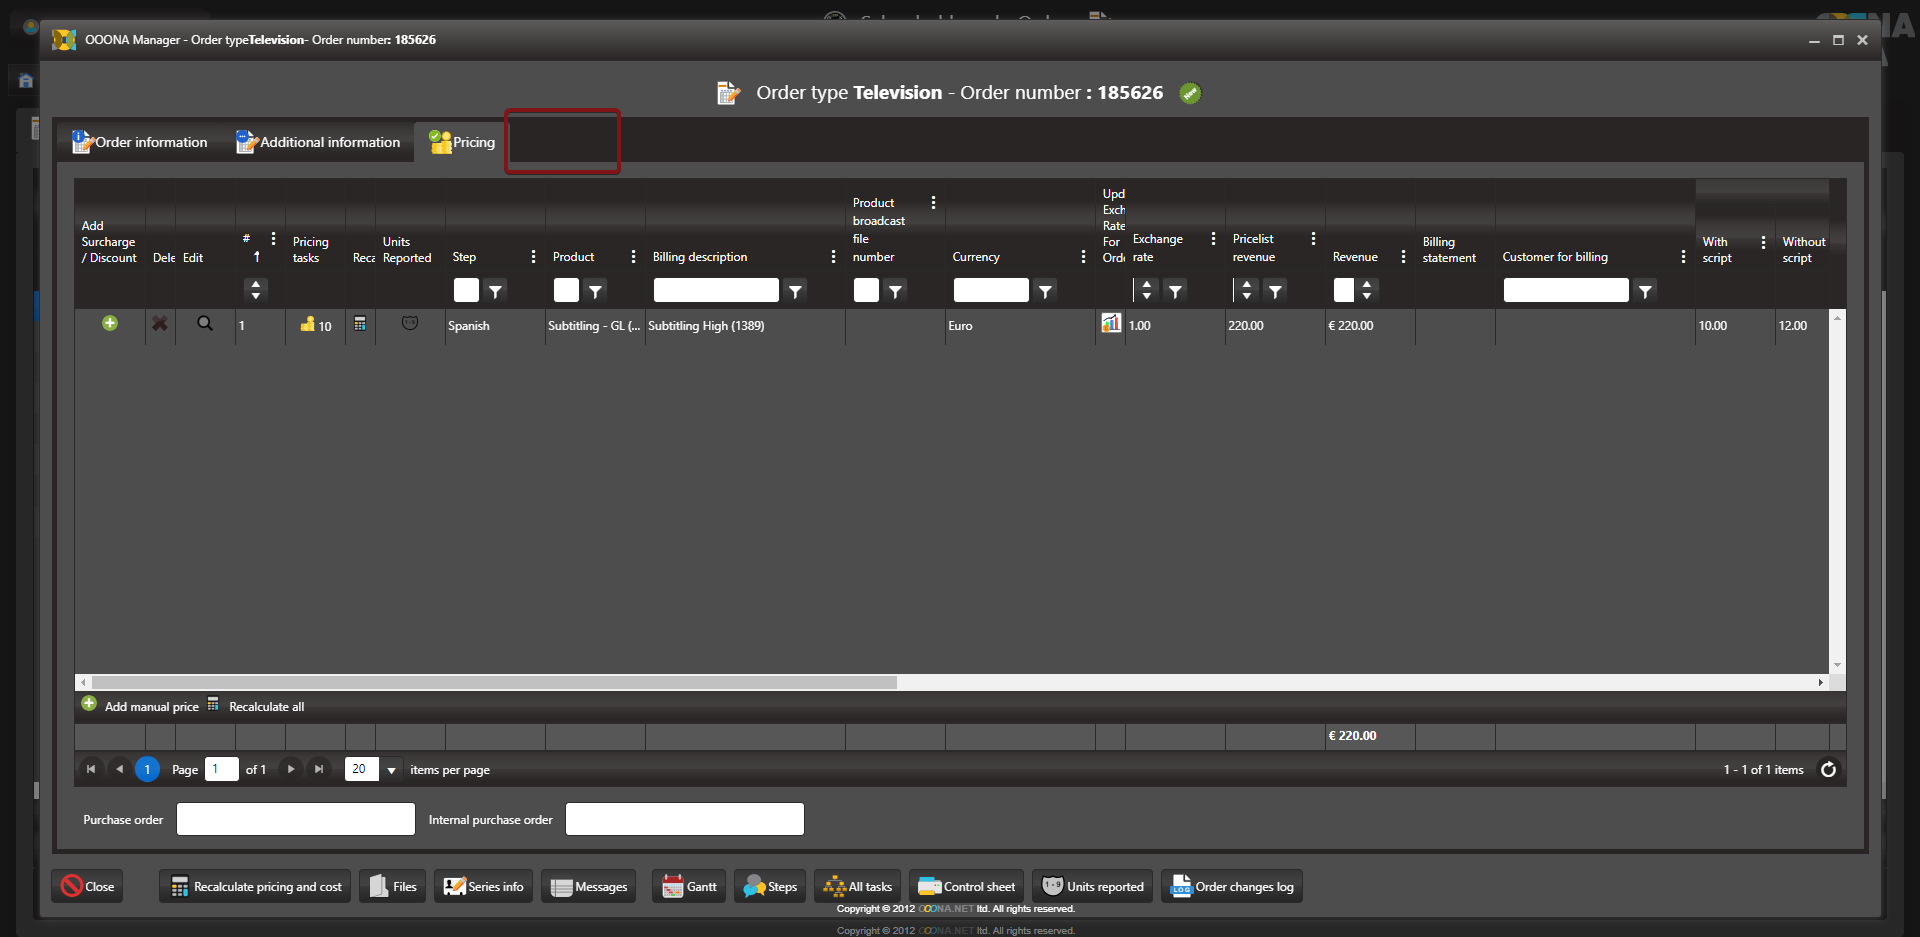Open Order changes log
The width and height of the screenshot is (1920, 937).
pyautogui.click(x=1232, y=886)
